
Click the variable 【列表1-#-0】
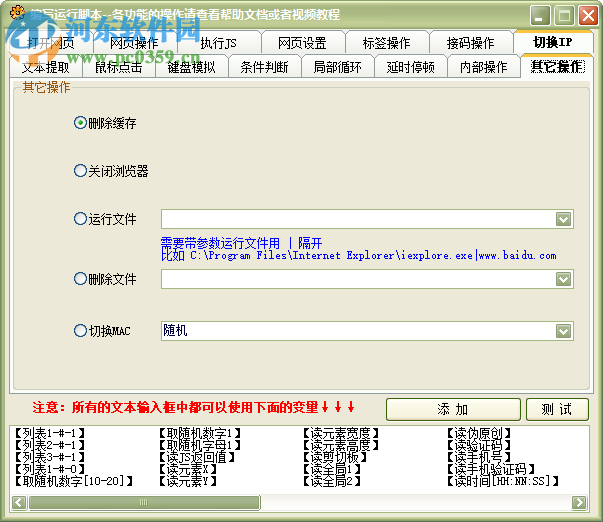pos(49,469)
